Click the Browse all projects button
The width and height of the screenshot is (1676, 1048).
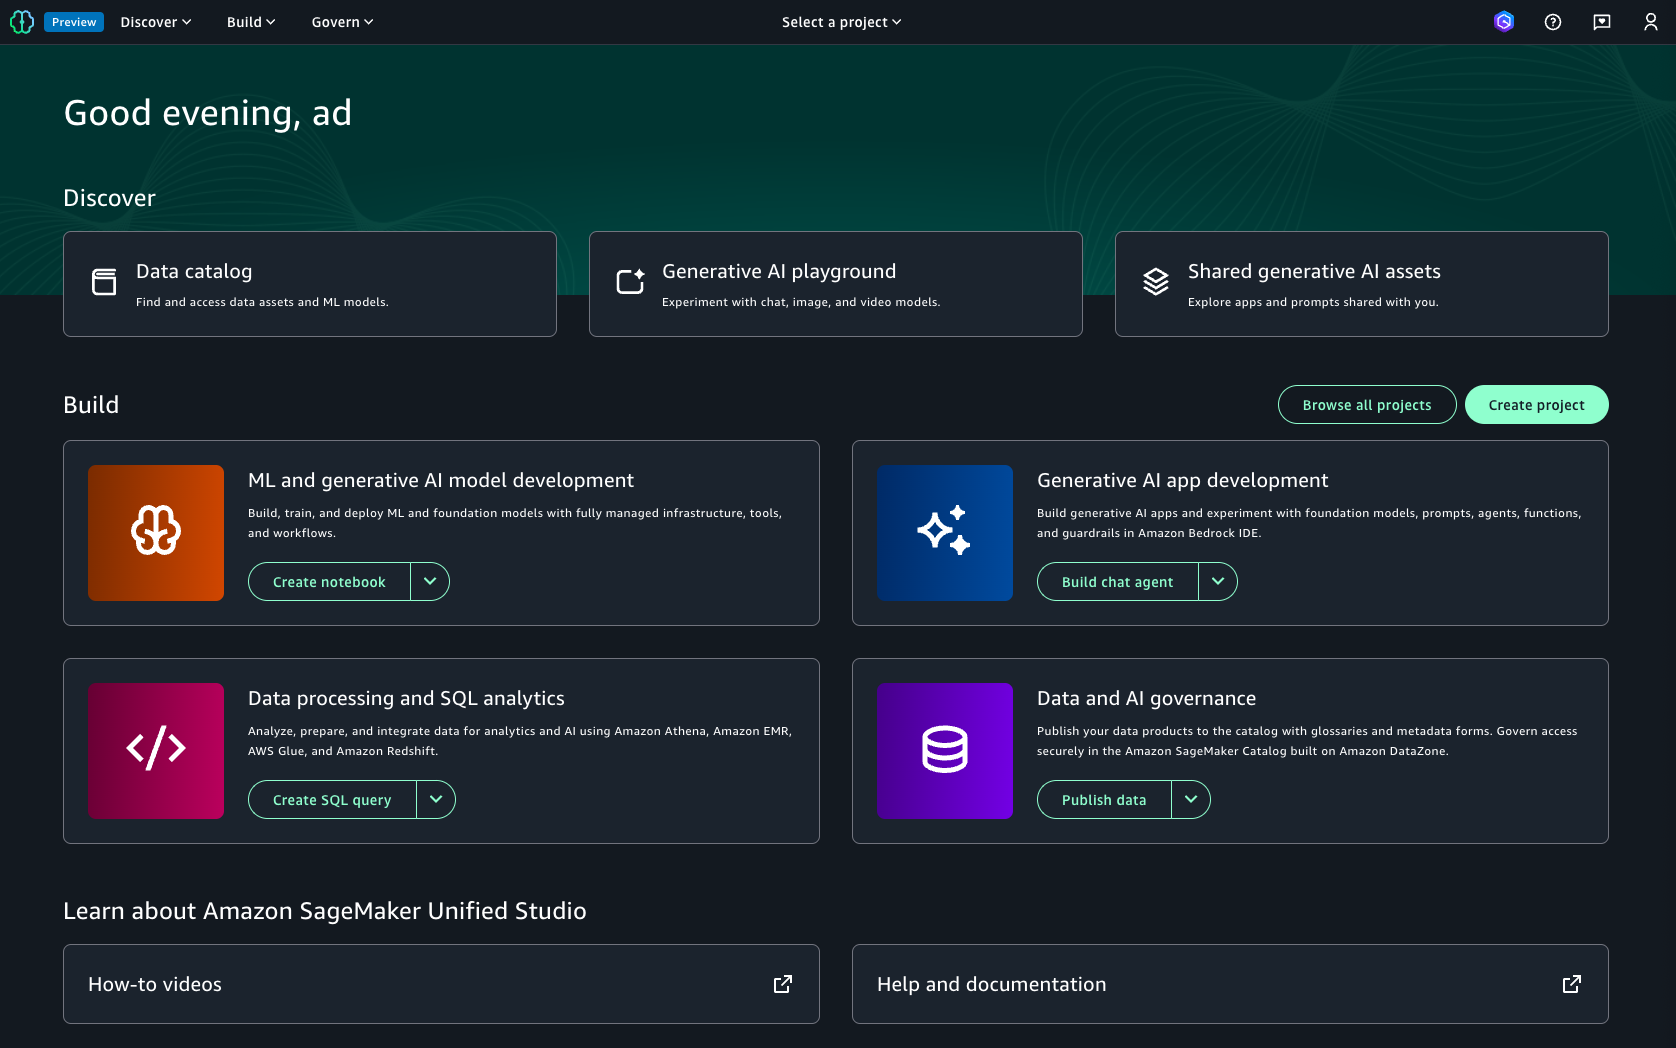(1367, 405)
